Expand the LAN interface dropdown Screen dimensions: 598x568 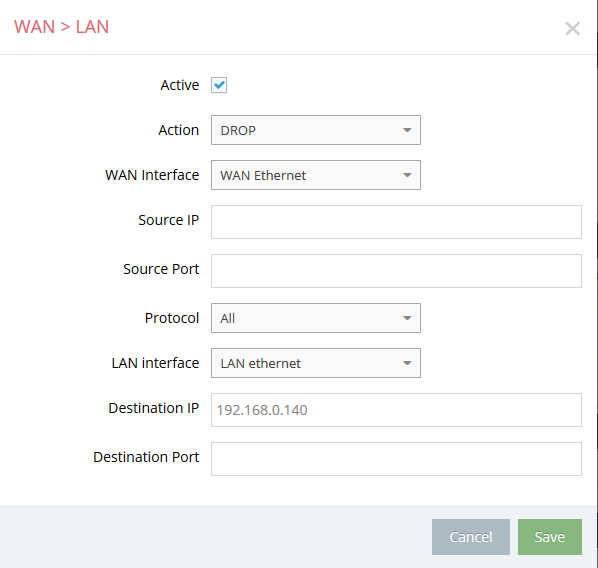(316, 363)
